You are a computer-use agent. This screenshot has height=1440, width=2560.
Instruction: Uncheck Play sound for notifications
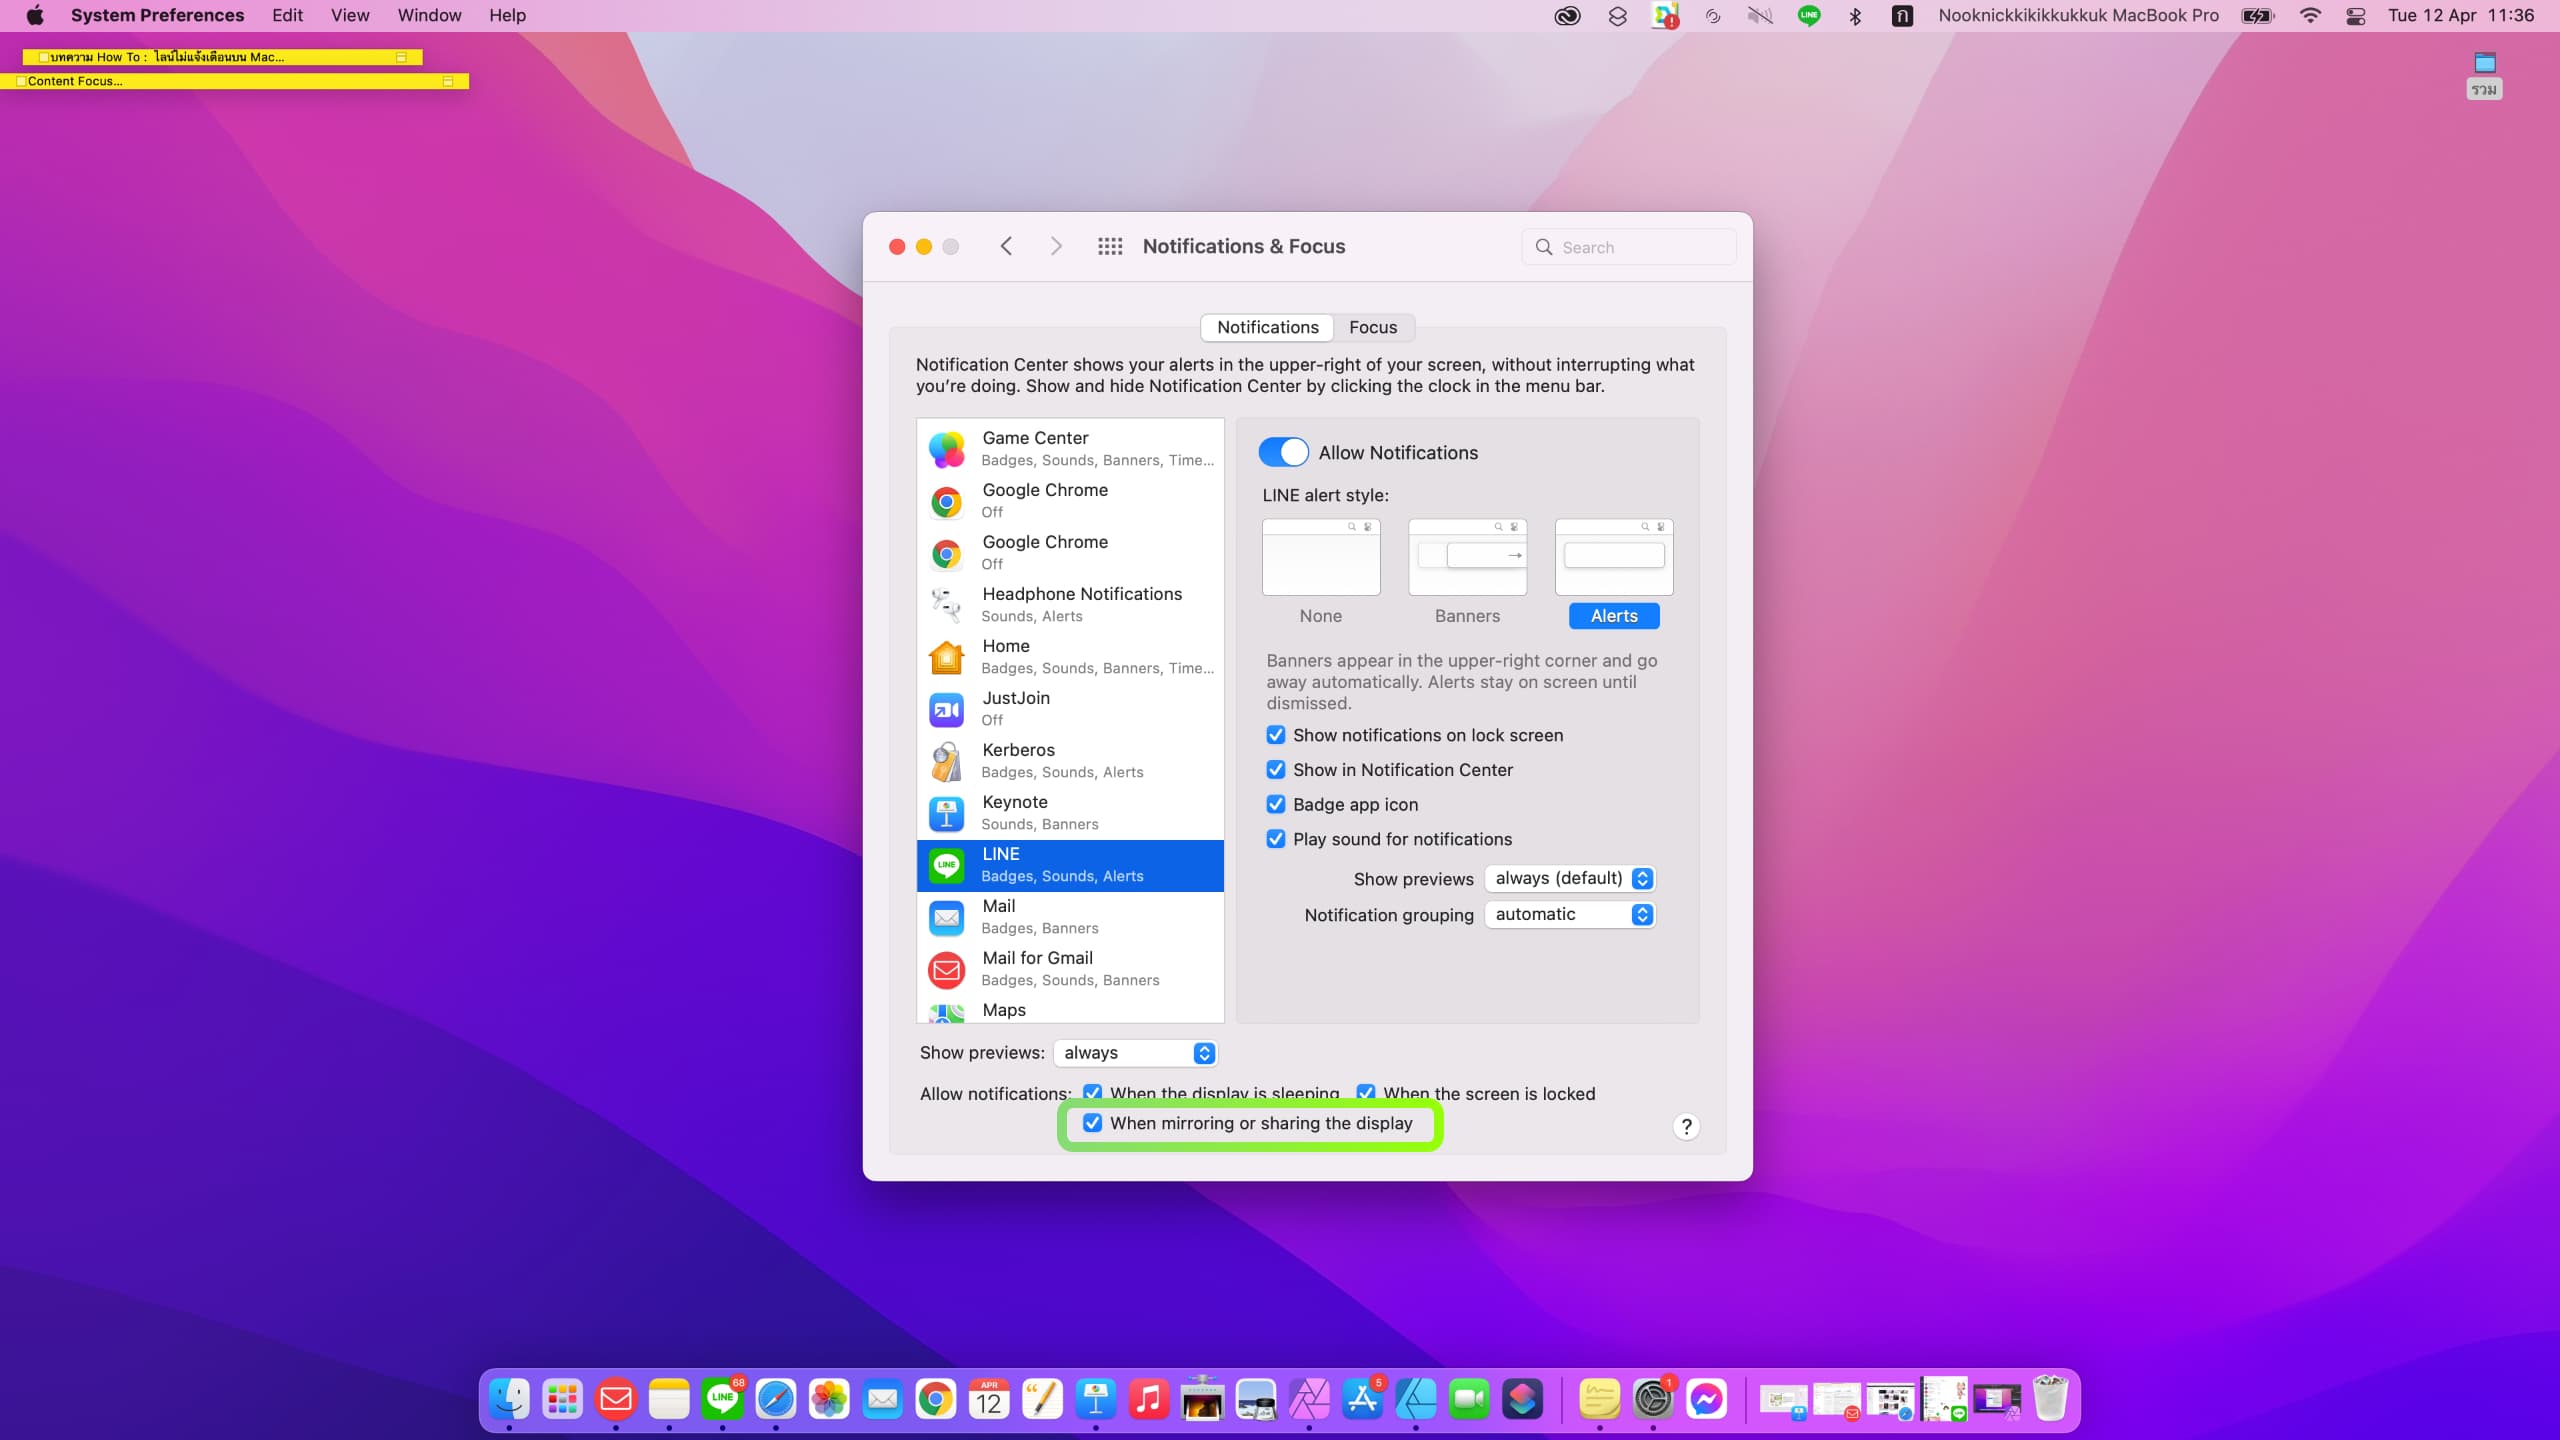(x=1276, y=839)
